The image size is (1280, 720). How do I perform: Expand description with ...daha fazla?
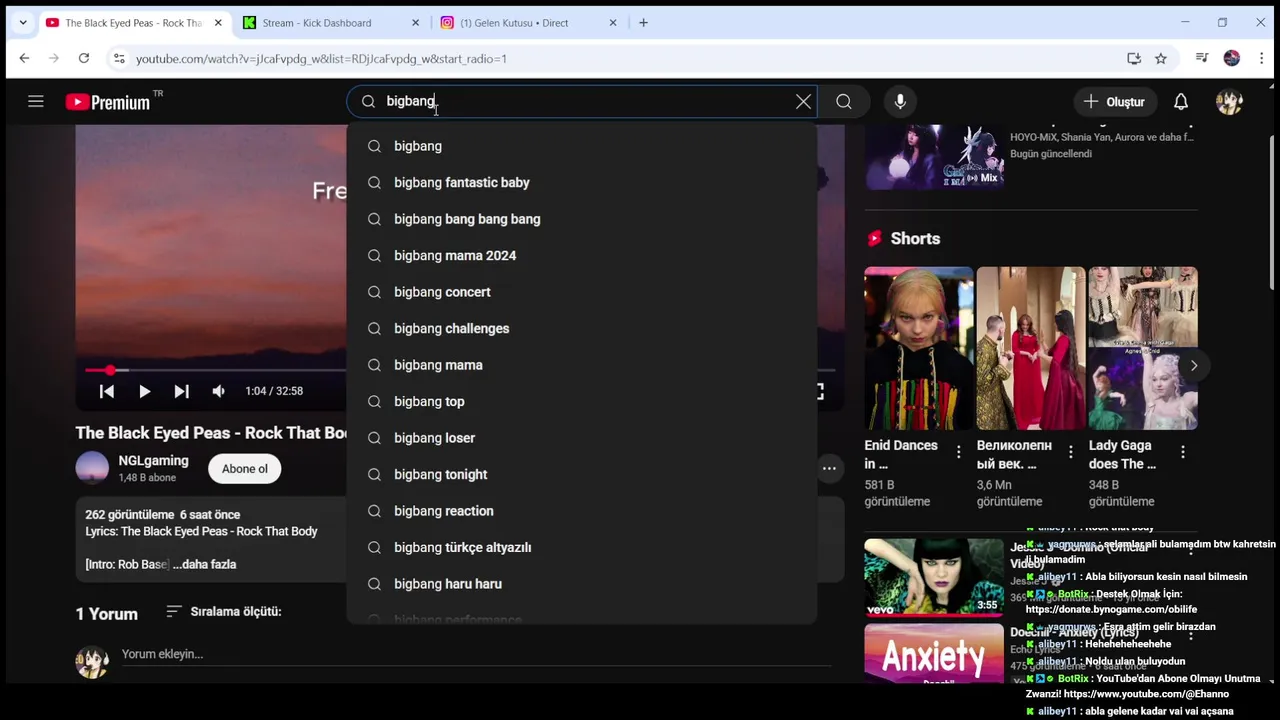[x=204, y=564]
